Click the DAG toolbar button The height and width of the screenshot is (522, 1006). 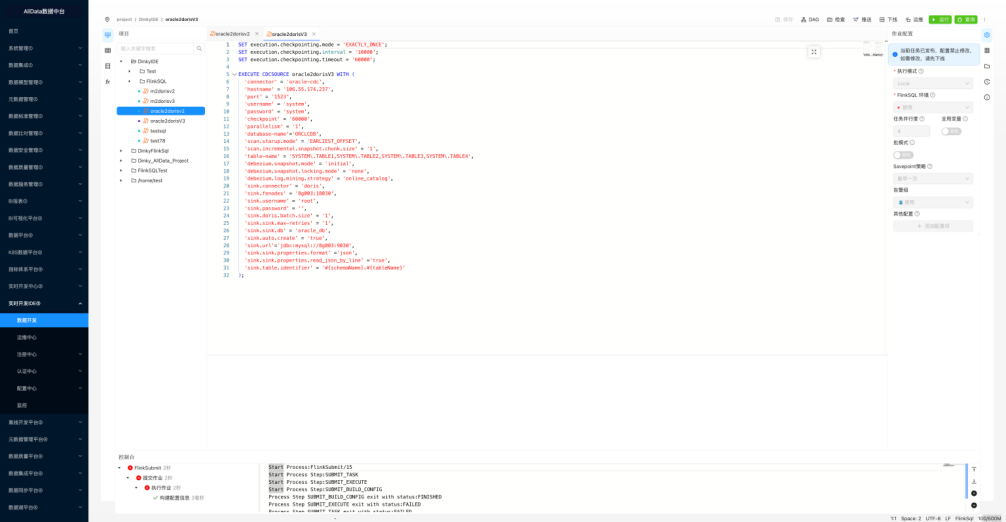(x=810, y=19)
